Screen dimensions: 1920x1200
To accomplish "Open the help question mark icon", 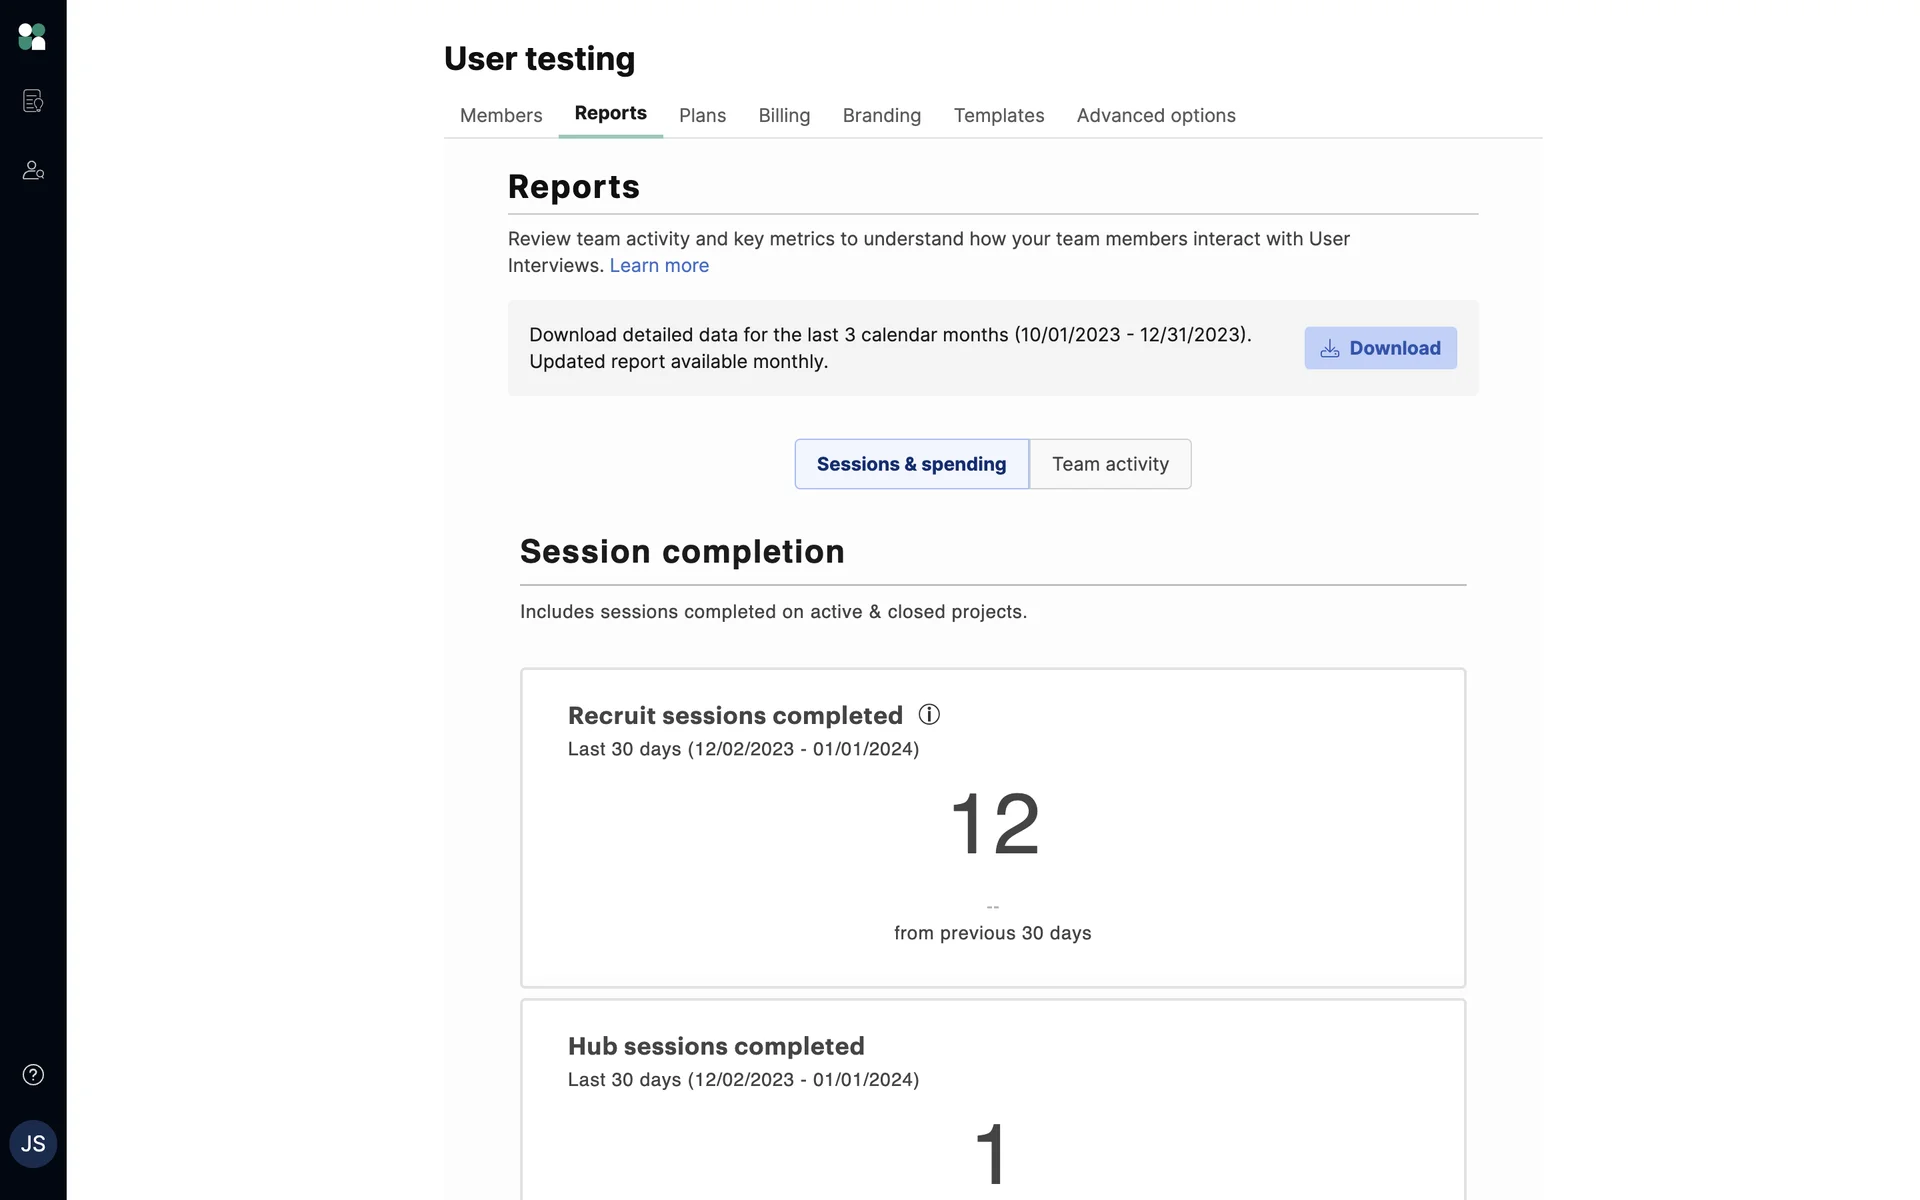I will [33, 1075].
